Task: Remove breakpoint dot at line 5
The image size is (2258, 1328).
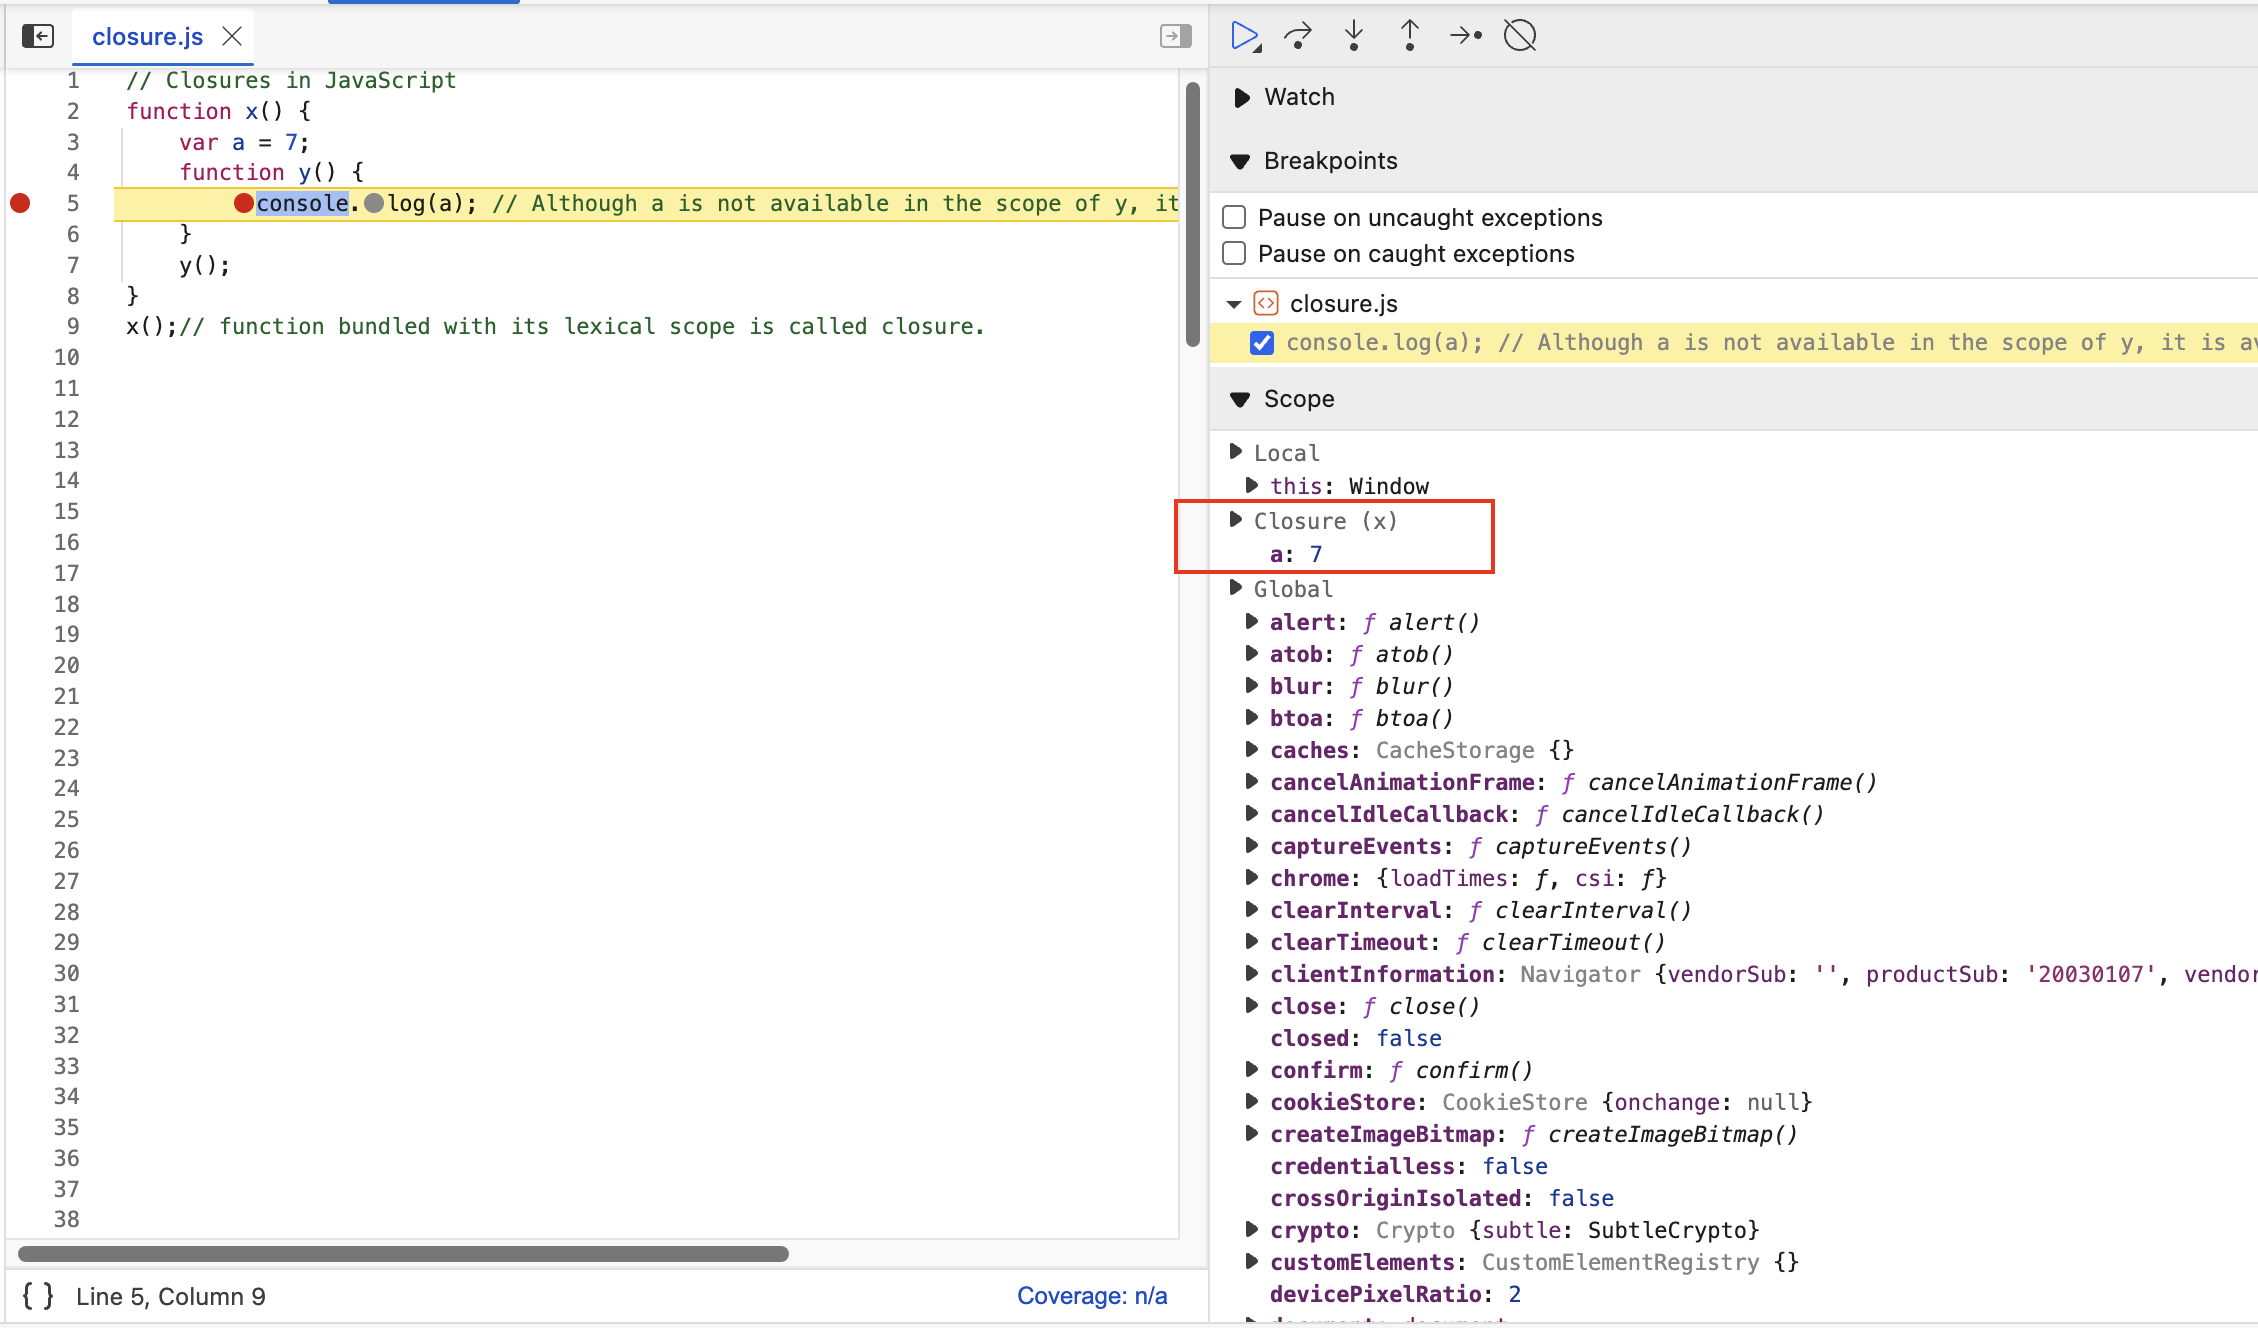Action: pyautogui.click(x=20, y=203)
